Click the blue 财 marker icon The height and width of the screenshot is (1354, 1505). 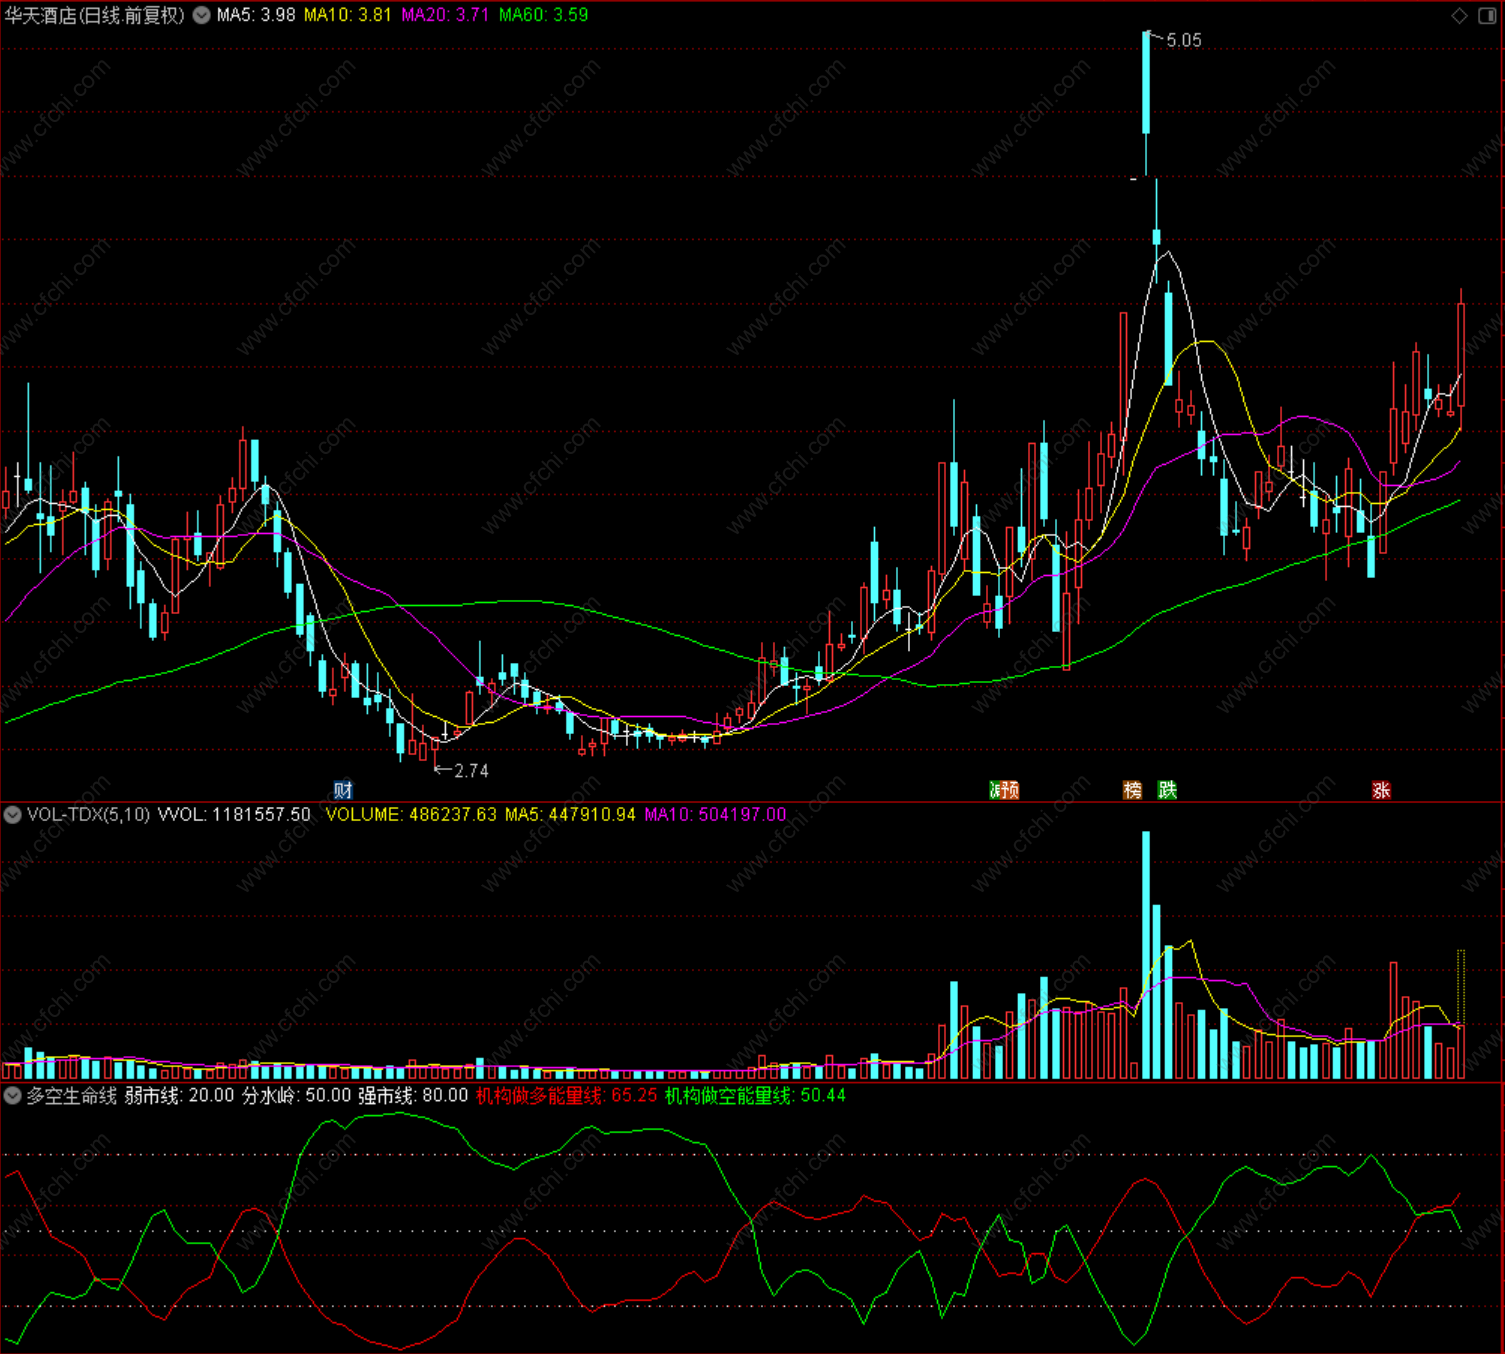point(343,790)
